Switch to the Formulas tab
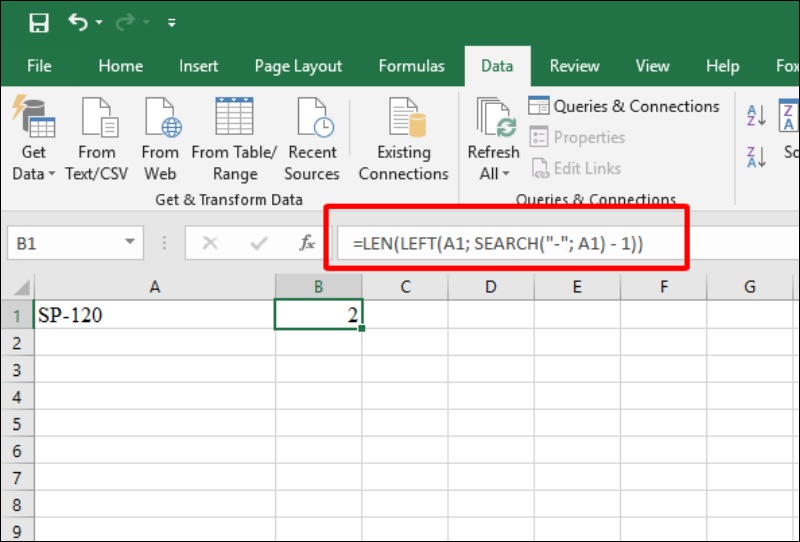 (x=411, y=66)
